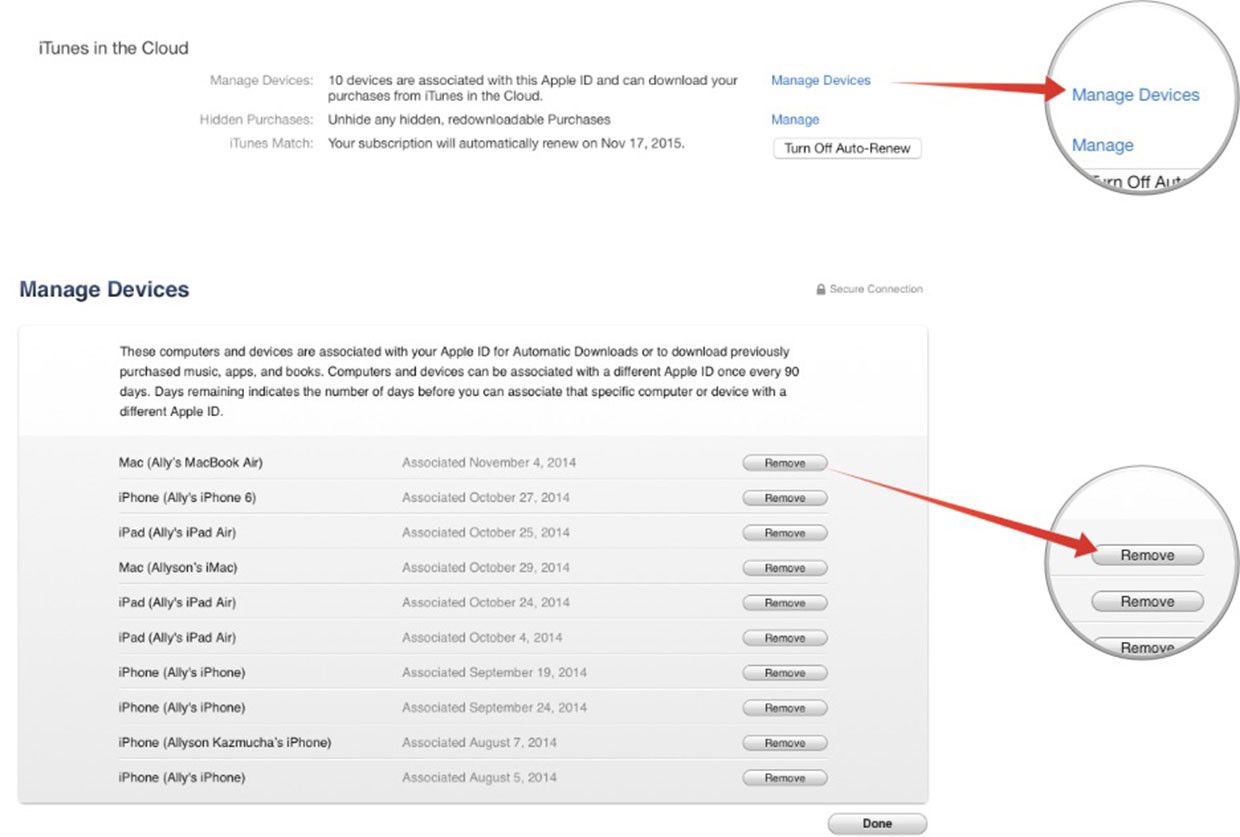Click the magnified Remove button
The image size is (1240, 837).
pos(1146,555)
